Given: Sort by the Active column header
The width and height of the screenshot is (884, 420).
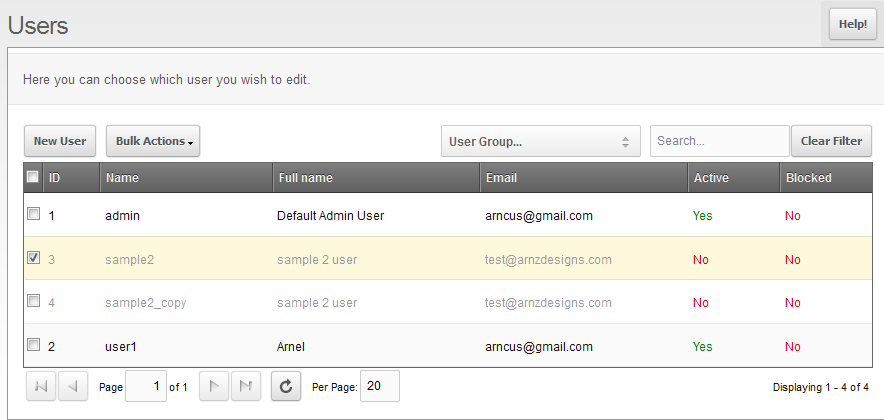Looking at the screenshot, I should pyautogui.click(x=711, y=178).
